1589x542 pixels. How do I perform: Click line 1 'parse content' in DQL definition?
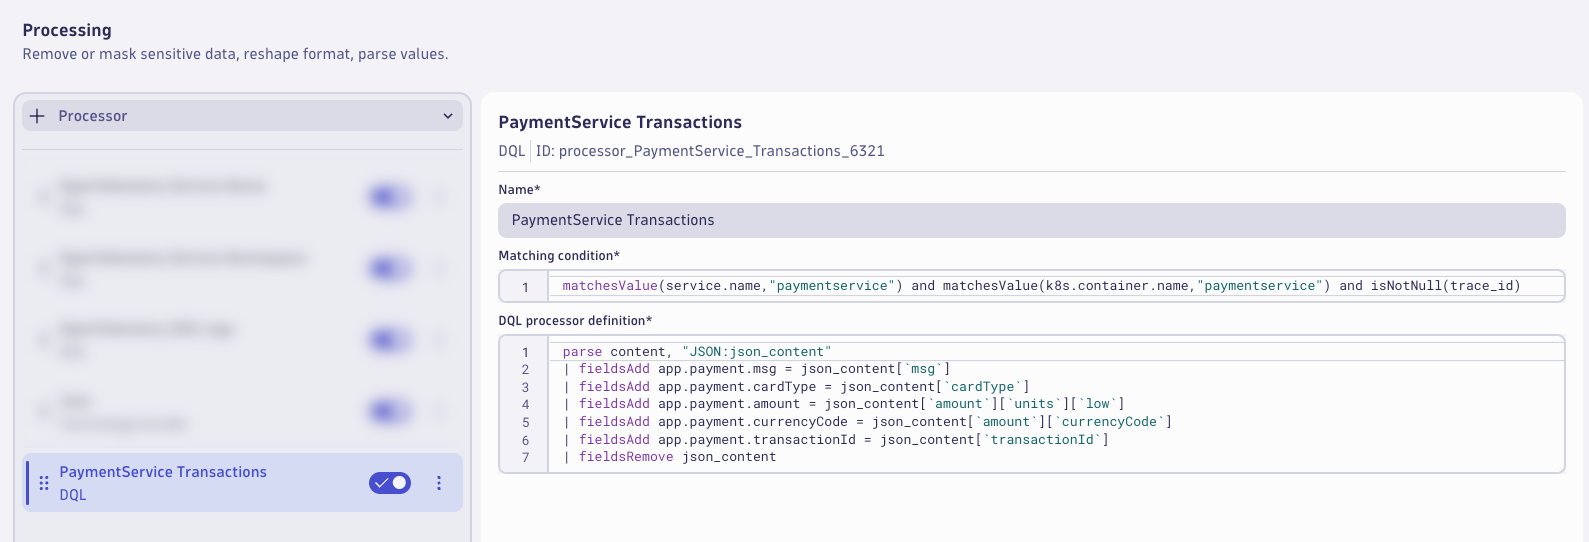pos(697,352)
